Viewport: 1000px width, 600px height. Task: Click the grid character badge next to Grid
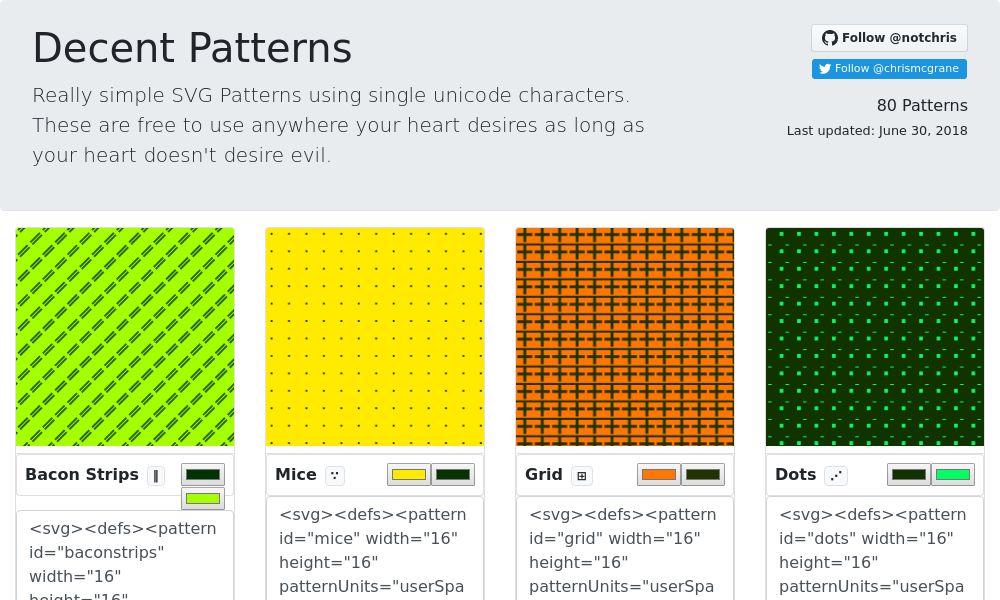pyautogui.click(x=582, y=476)
